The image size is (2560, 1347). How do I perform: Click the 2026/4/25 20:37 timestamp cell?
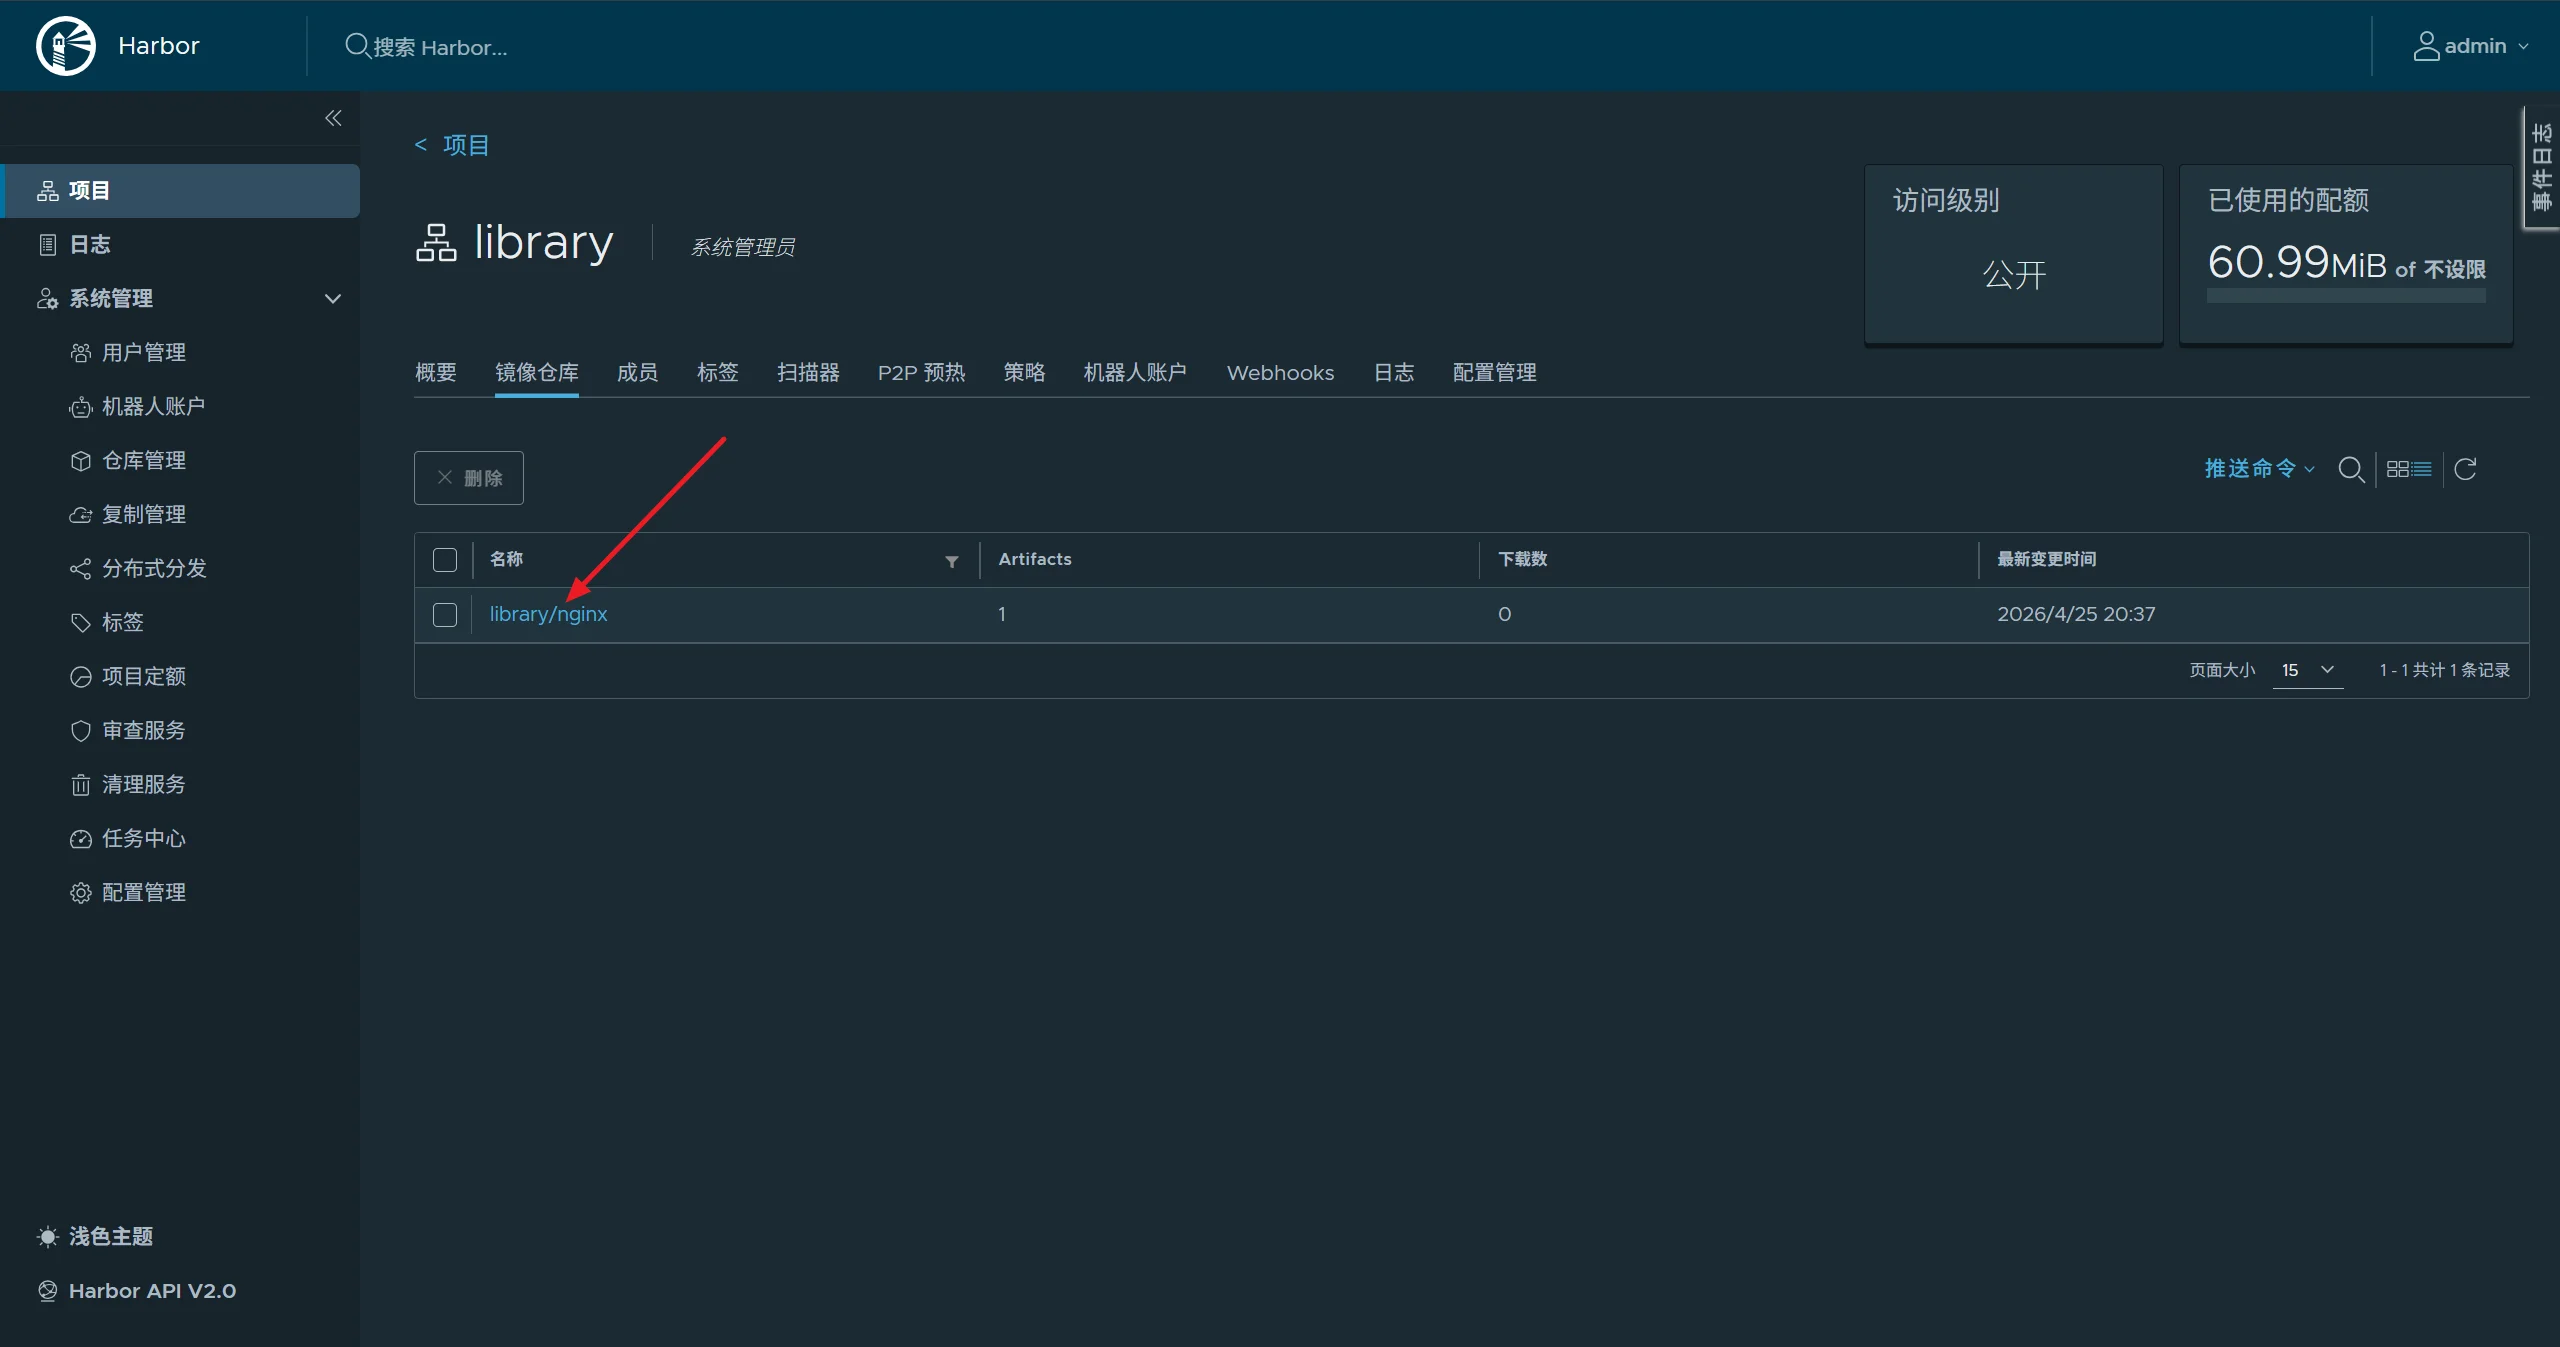[x=2076, y=614]
